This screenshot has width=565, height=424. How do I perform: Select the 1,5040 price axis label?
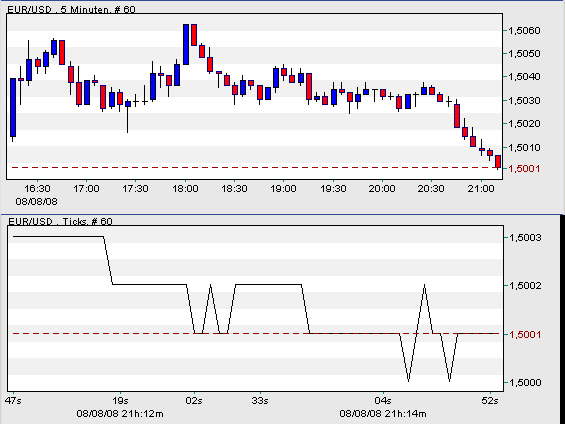click(x=524, y=77)
